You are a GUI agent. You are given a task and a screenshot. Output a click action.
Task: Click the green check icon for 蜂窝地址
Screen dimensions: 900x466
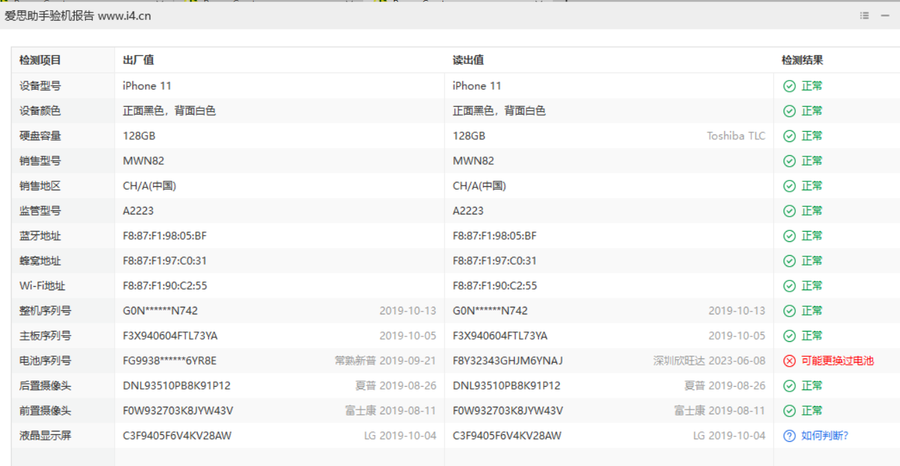pyautogui.click(x=789, y=261)
